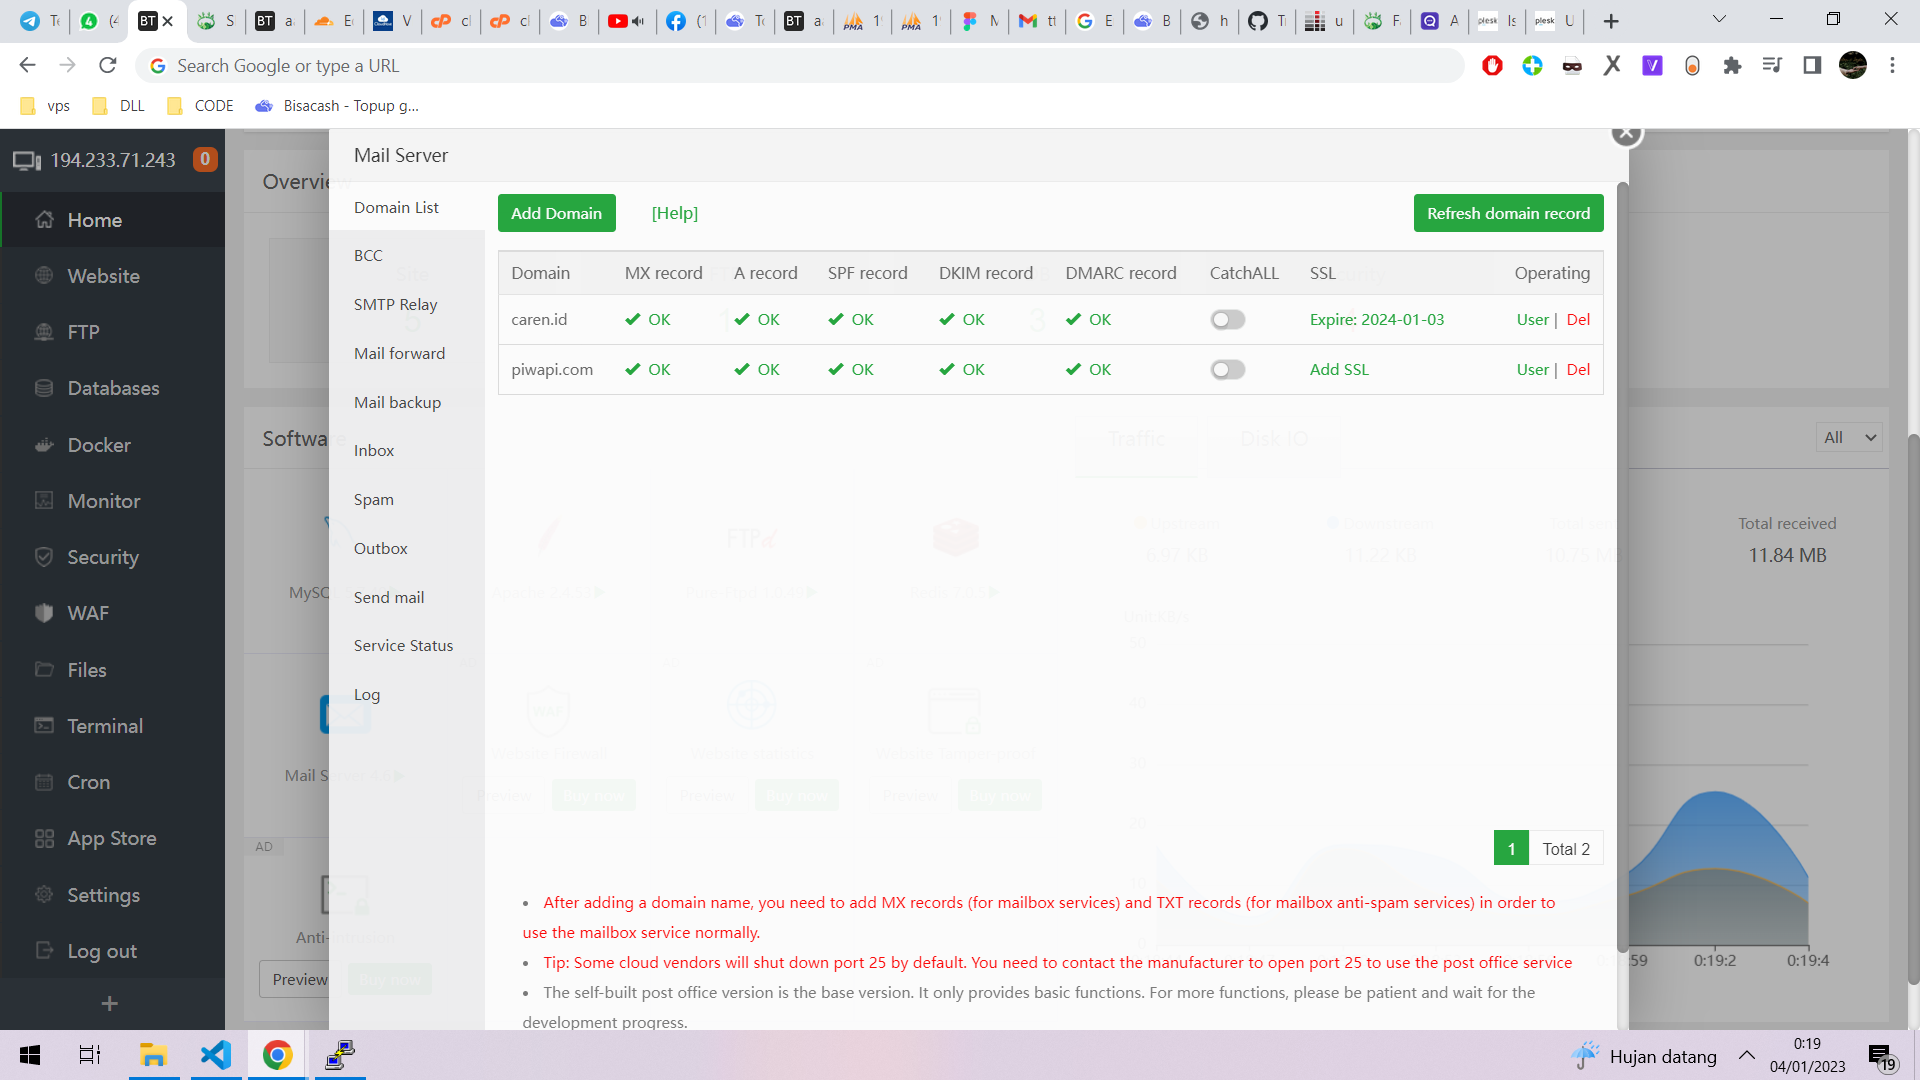Click the WAF shield icon
Screen dimensions: 1920x1080
point(44,613)
